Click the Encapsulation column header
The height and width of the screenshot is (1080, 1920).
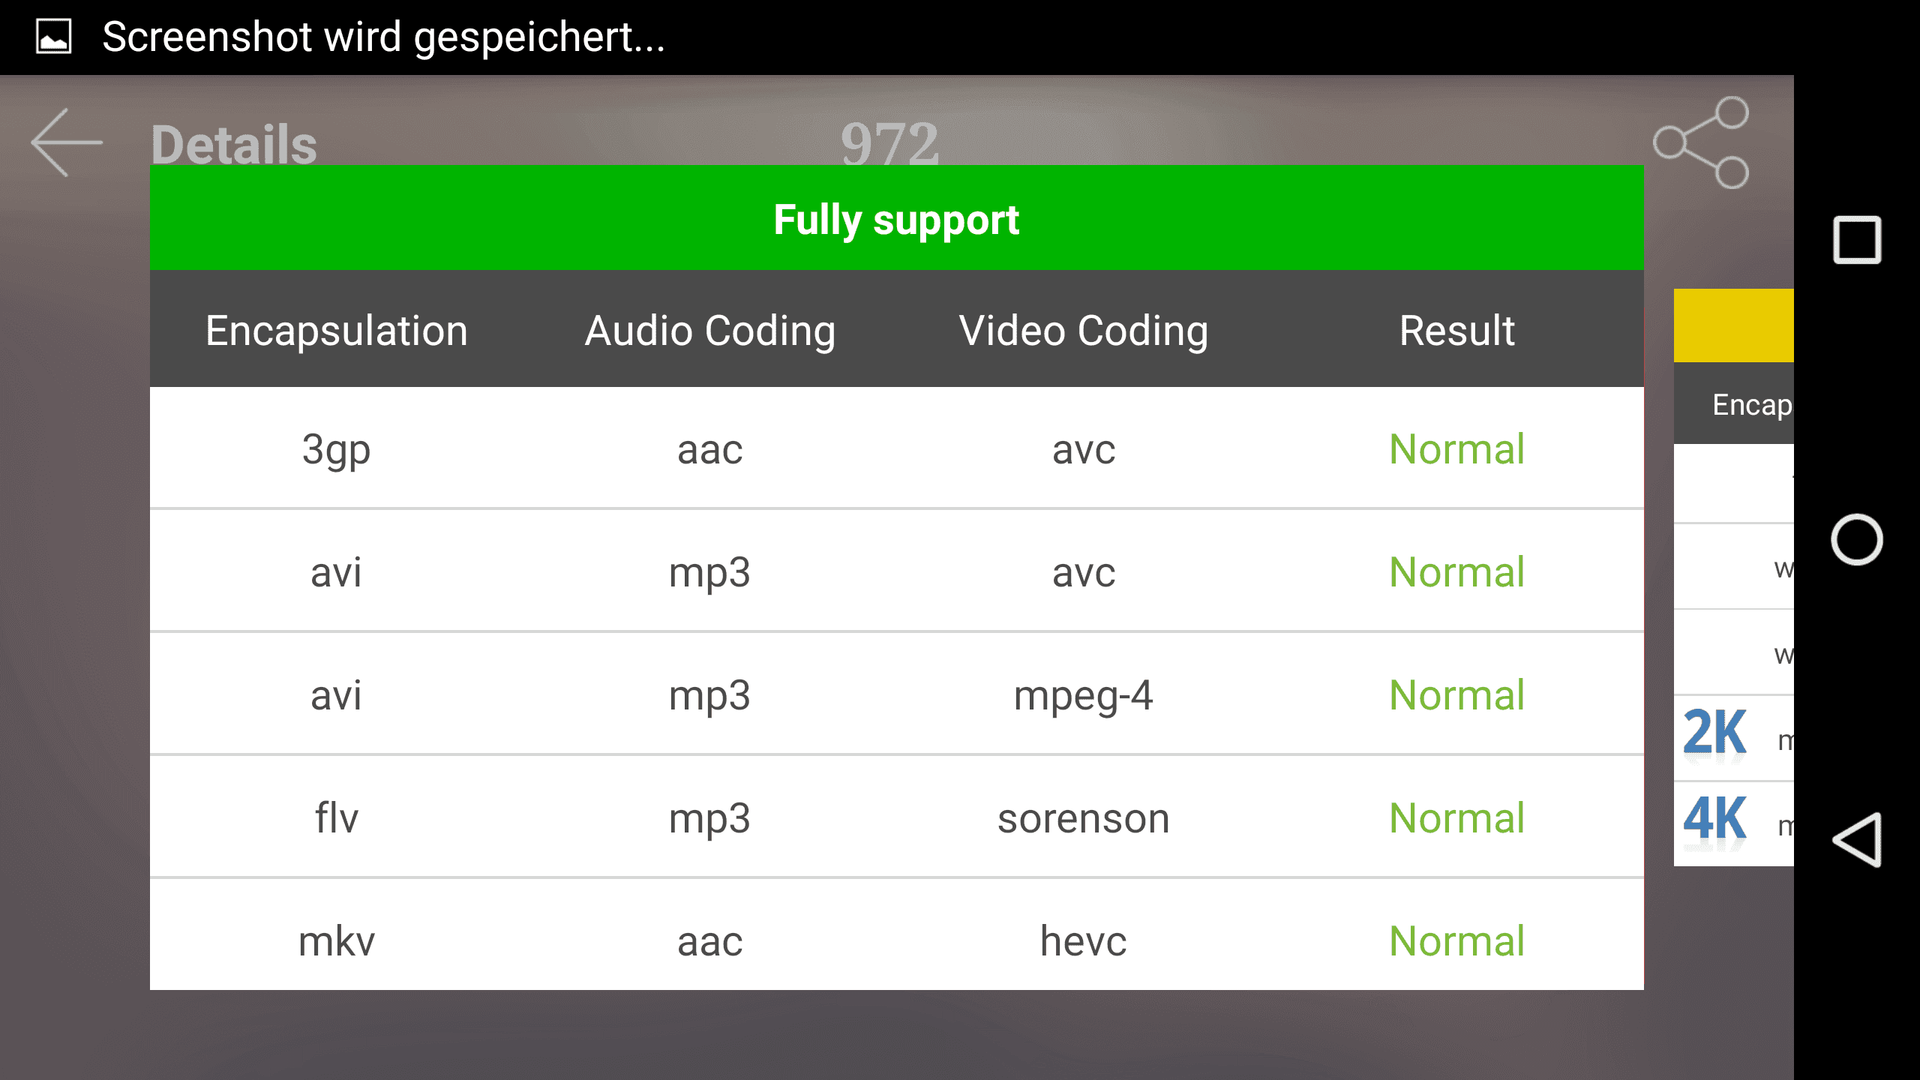(x=337, y=331)
